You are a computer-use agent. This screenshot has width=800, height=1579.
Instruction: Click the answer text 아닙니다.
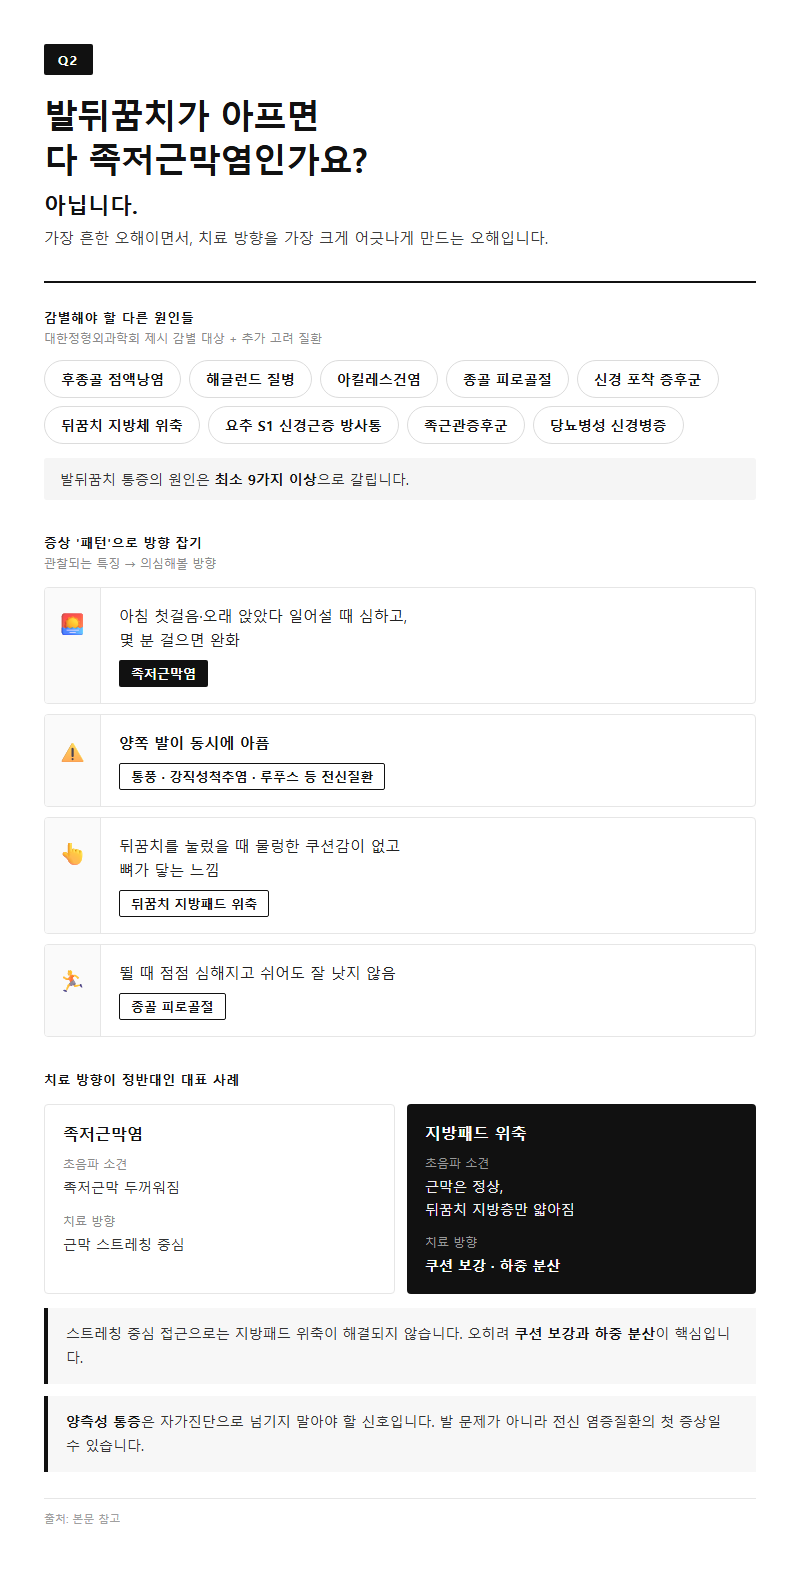(91, 205)
